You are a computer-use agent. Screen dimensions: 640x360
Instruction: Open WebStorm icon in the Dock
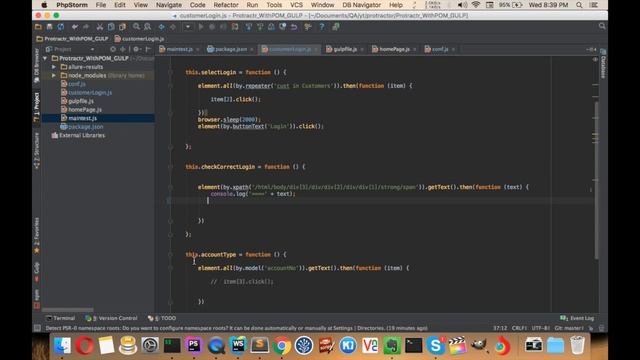(238, 345)
